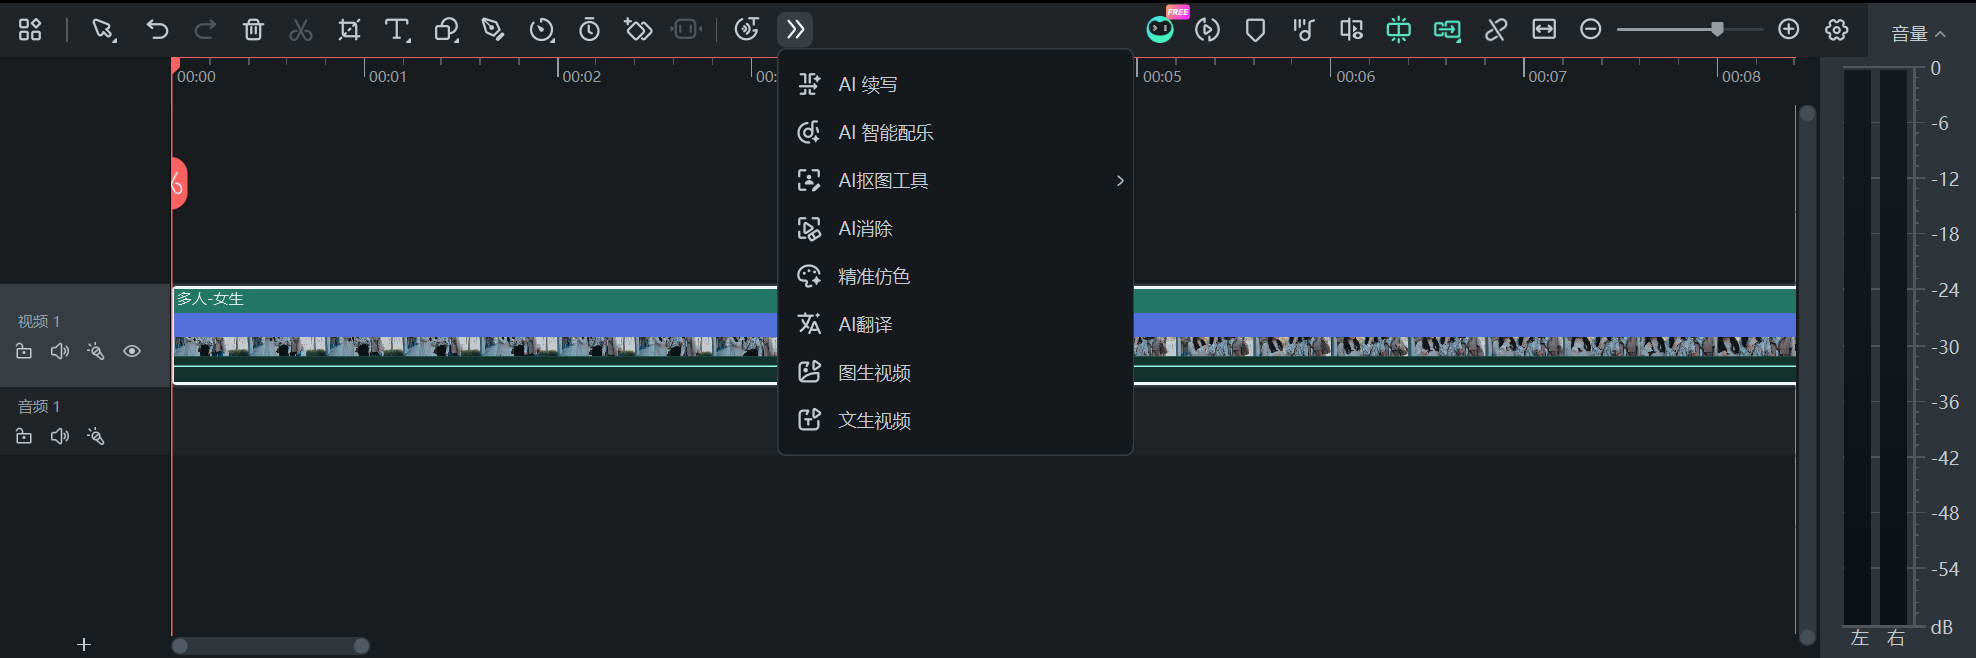Image resolution: width=1976 pixels, height=658 pixels.
Task: Click the horizontal timeline scrollbar
Action: [x=270, y=646]
